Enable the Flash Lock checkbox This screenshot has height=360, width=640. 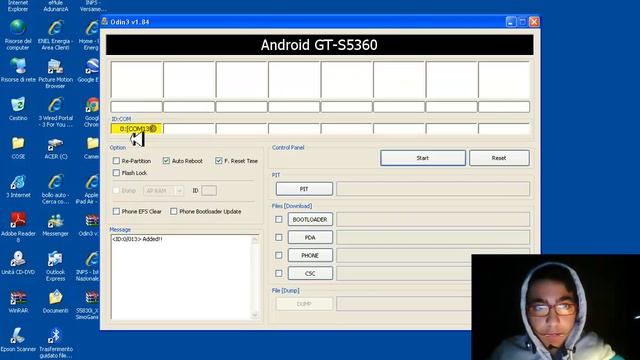(116, 173)
